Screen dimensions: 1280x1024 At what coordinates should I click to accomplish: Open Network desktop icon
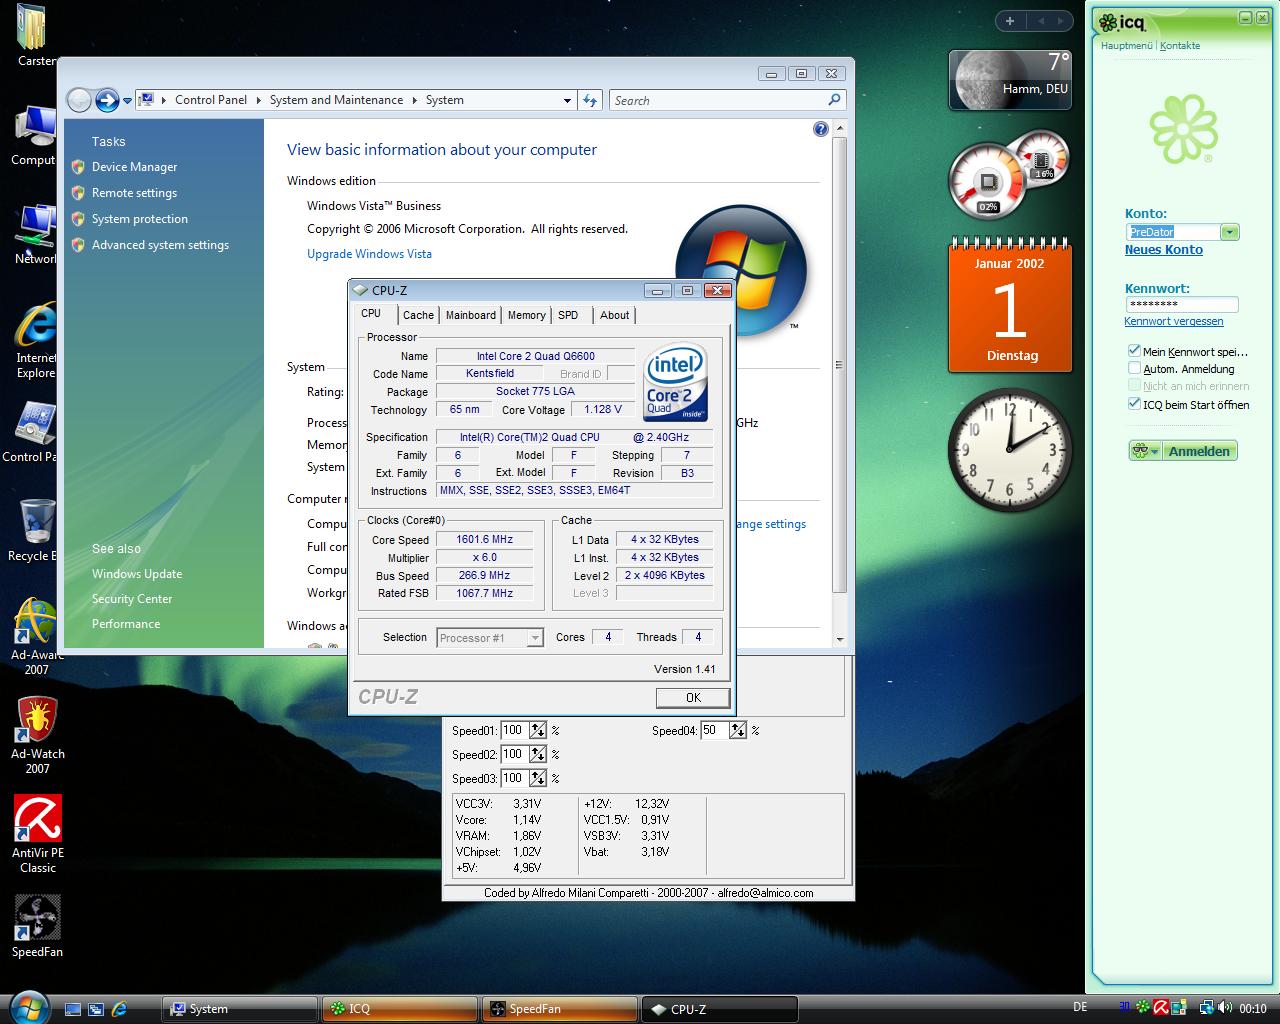pos(35,234)
